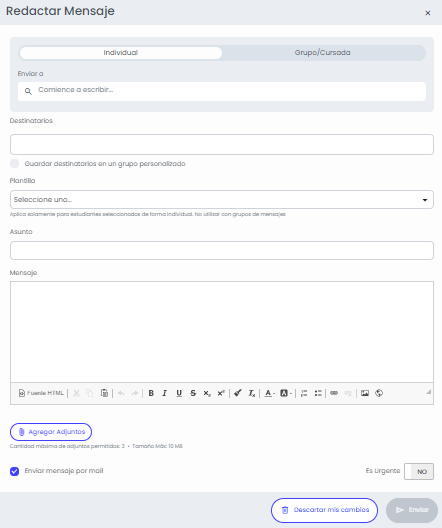Insert a hyperlink in the message

[x=334, y=393]
